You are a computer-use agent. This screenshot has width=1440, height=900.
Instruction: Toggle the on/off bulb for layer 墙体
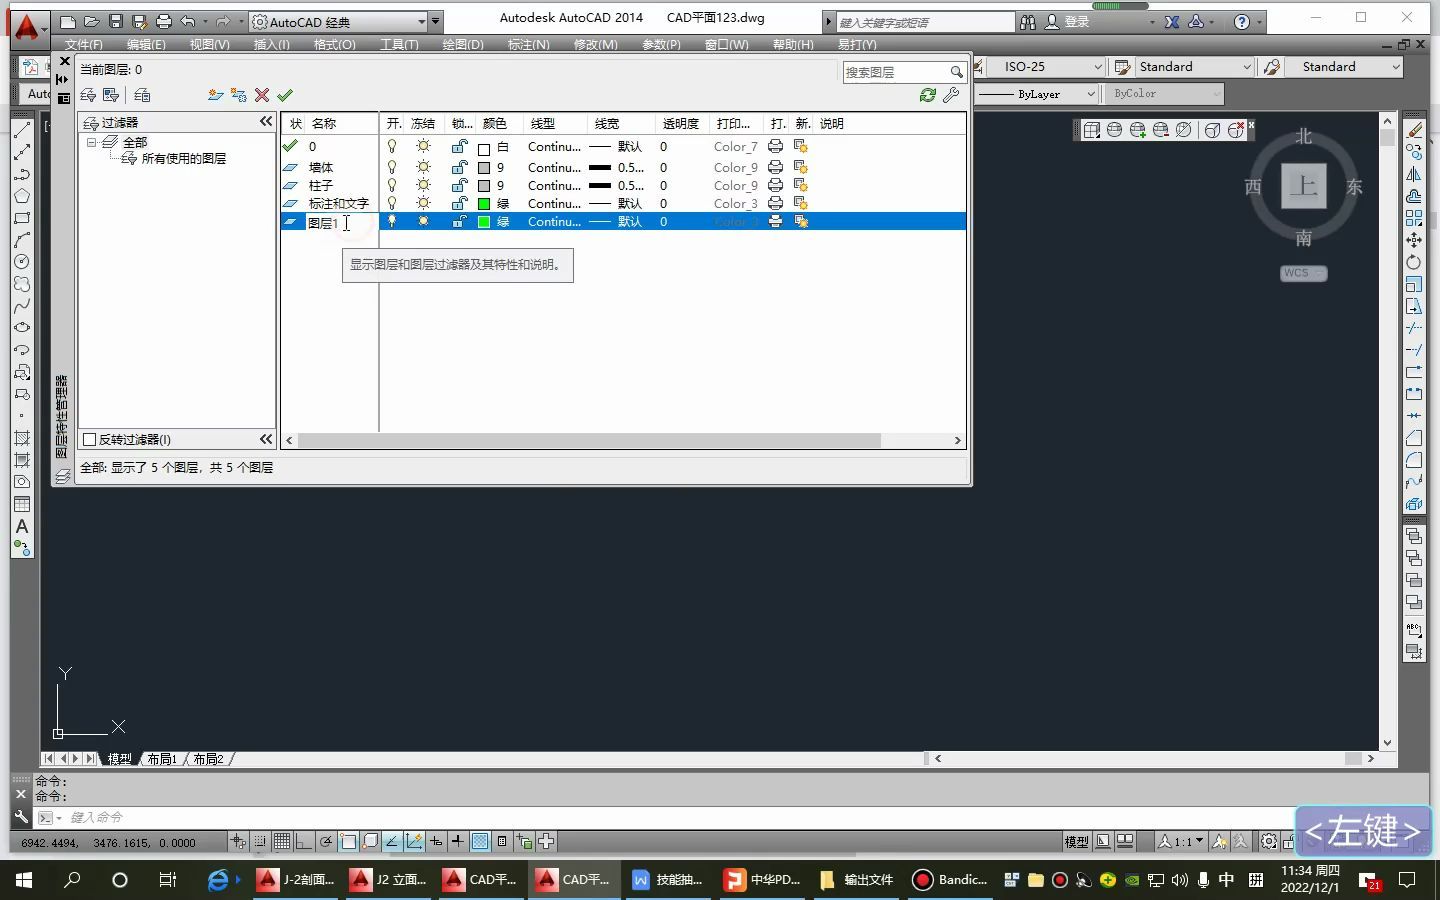pos(392,167)
